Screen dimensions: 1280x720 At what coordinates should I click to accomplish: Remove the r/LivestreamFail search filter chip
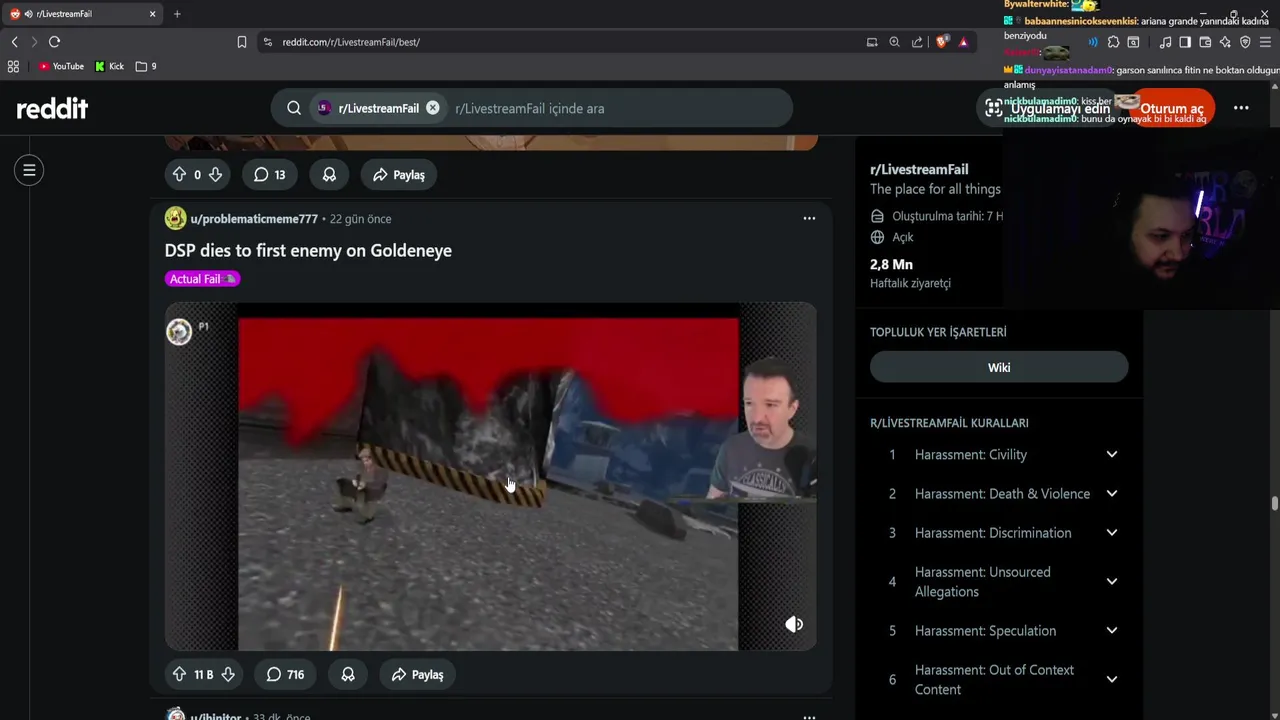[x=433, y=108]
